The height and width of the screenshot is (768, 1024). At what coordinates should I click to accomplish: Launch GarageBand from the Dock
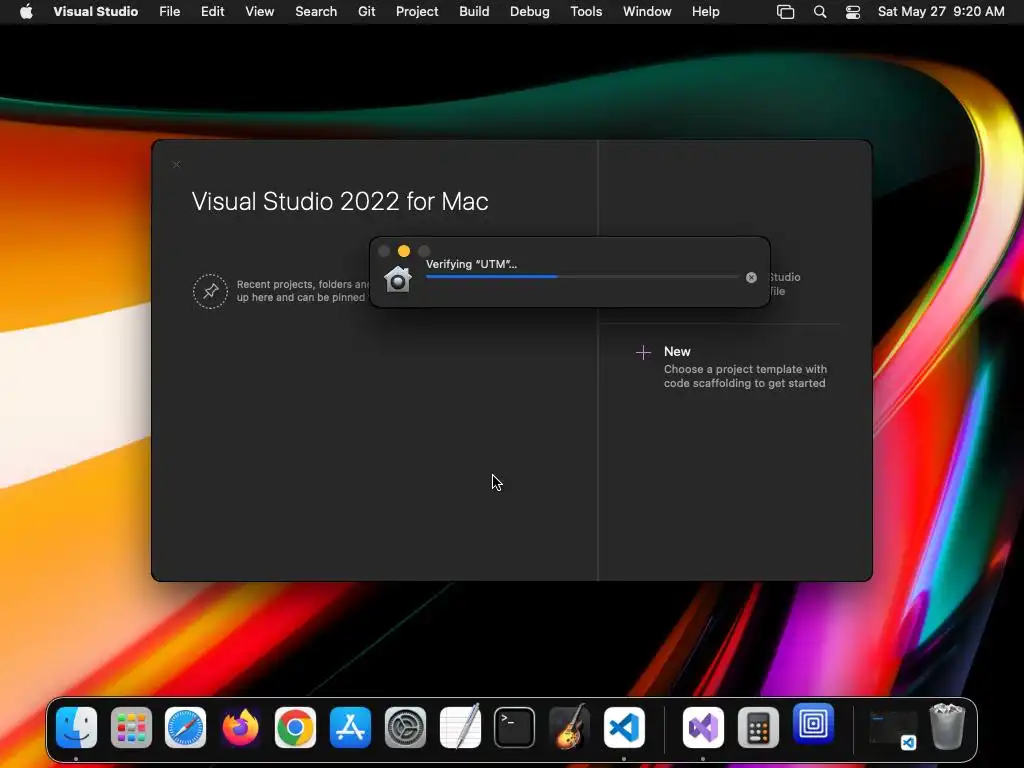tap(569, 727)
